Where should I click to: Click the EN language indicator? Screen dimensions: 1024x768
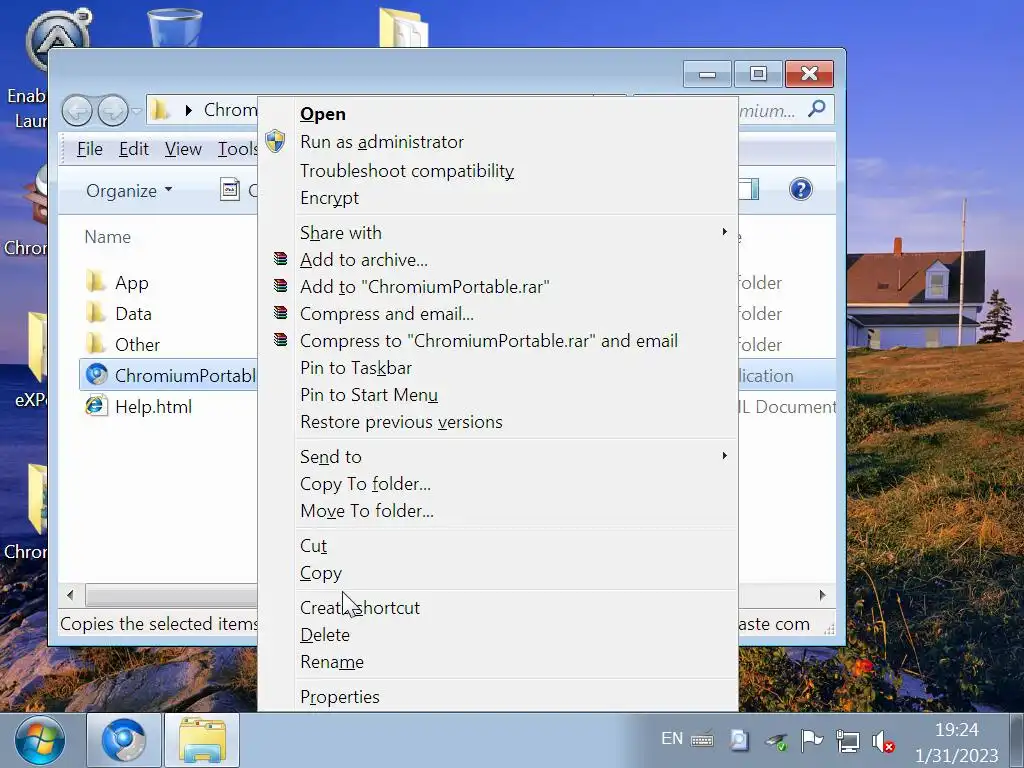[x=672, y=739]
